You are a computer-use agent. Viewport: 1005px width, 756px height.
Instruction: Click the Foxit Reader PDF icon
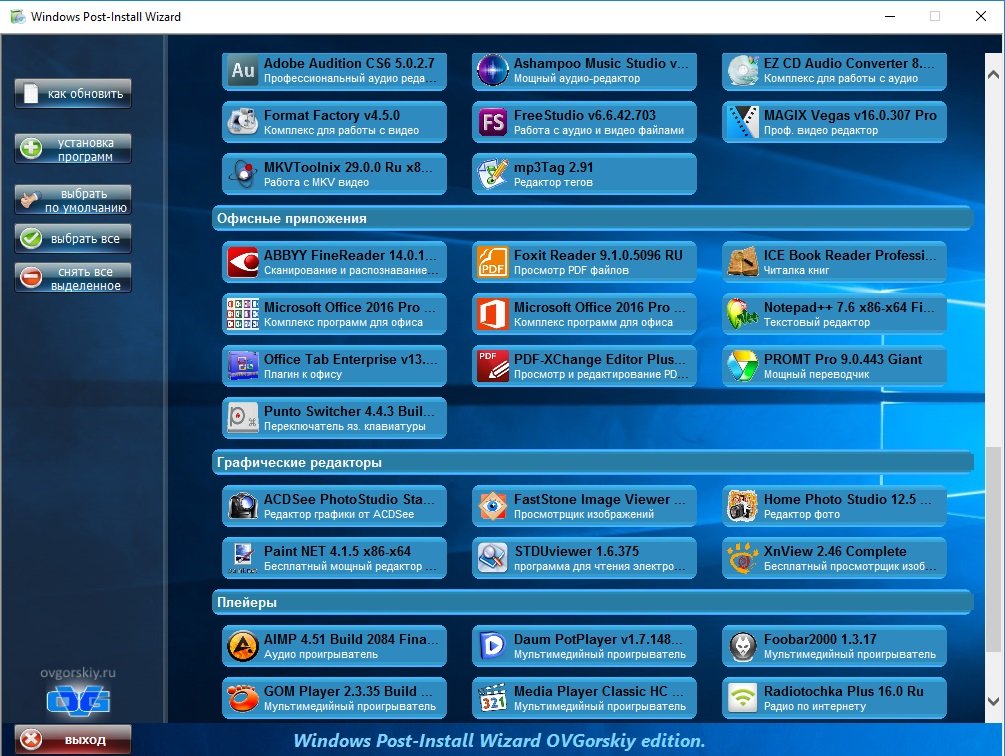(493, 263)
